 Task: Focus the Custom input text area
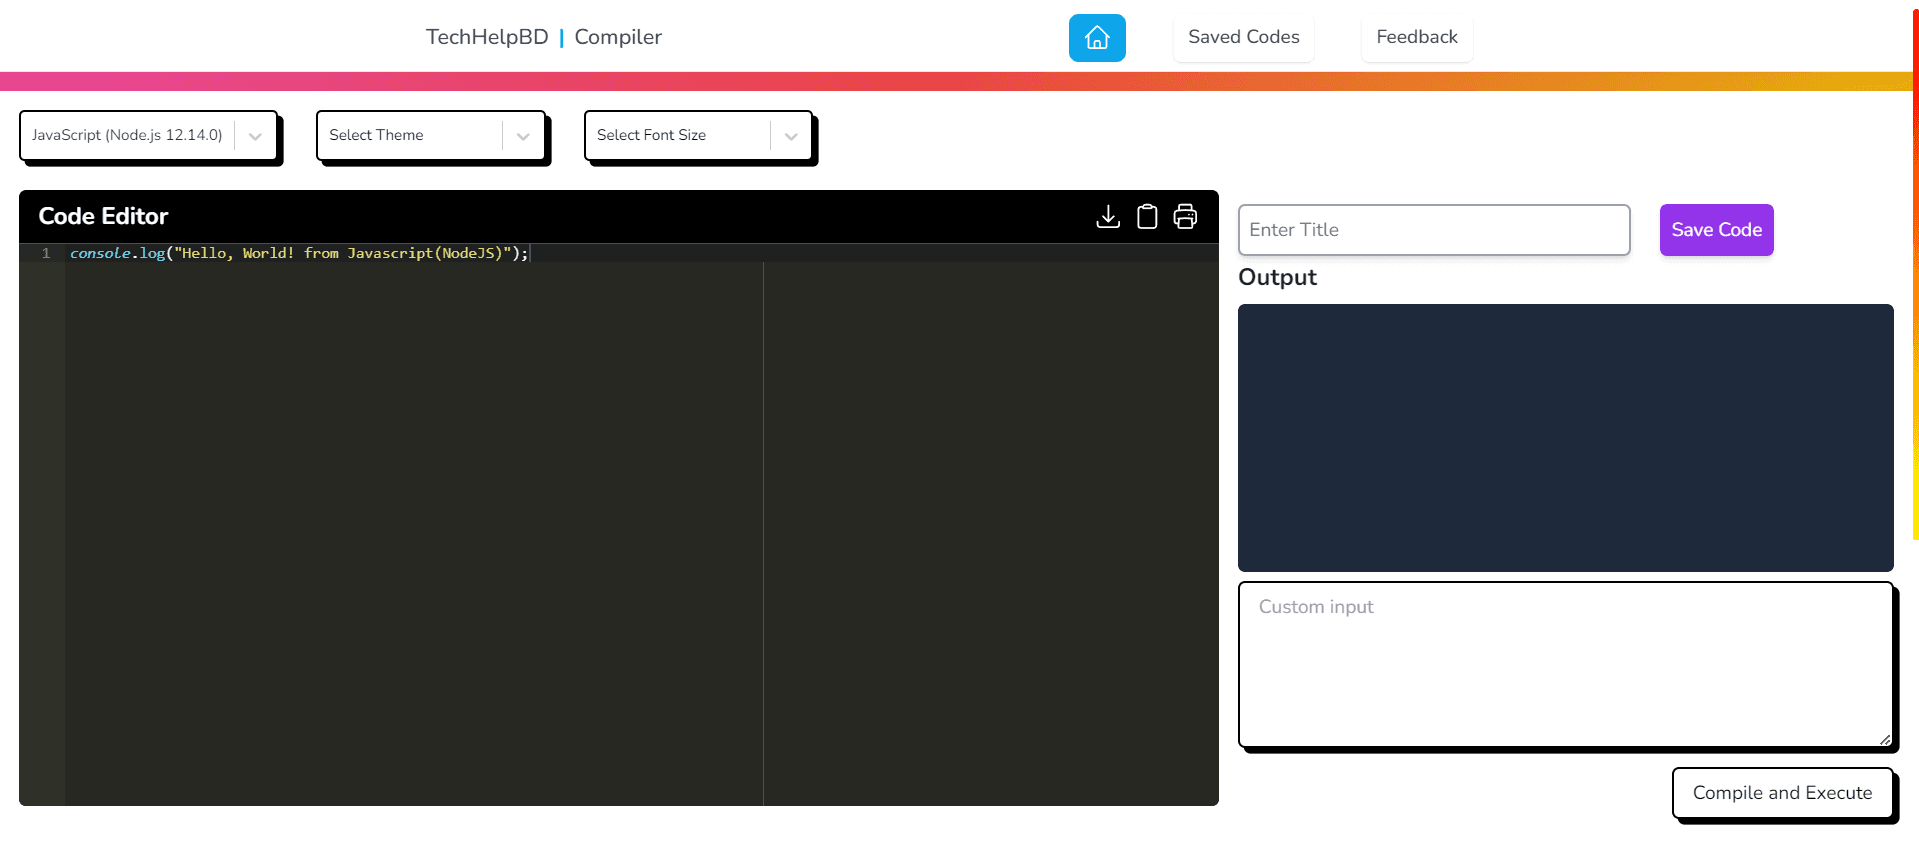pos(1565,664)
